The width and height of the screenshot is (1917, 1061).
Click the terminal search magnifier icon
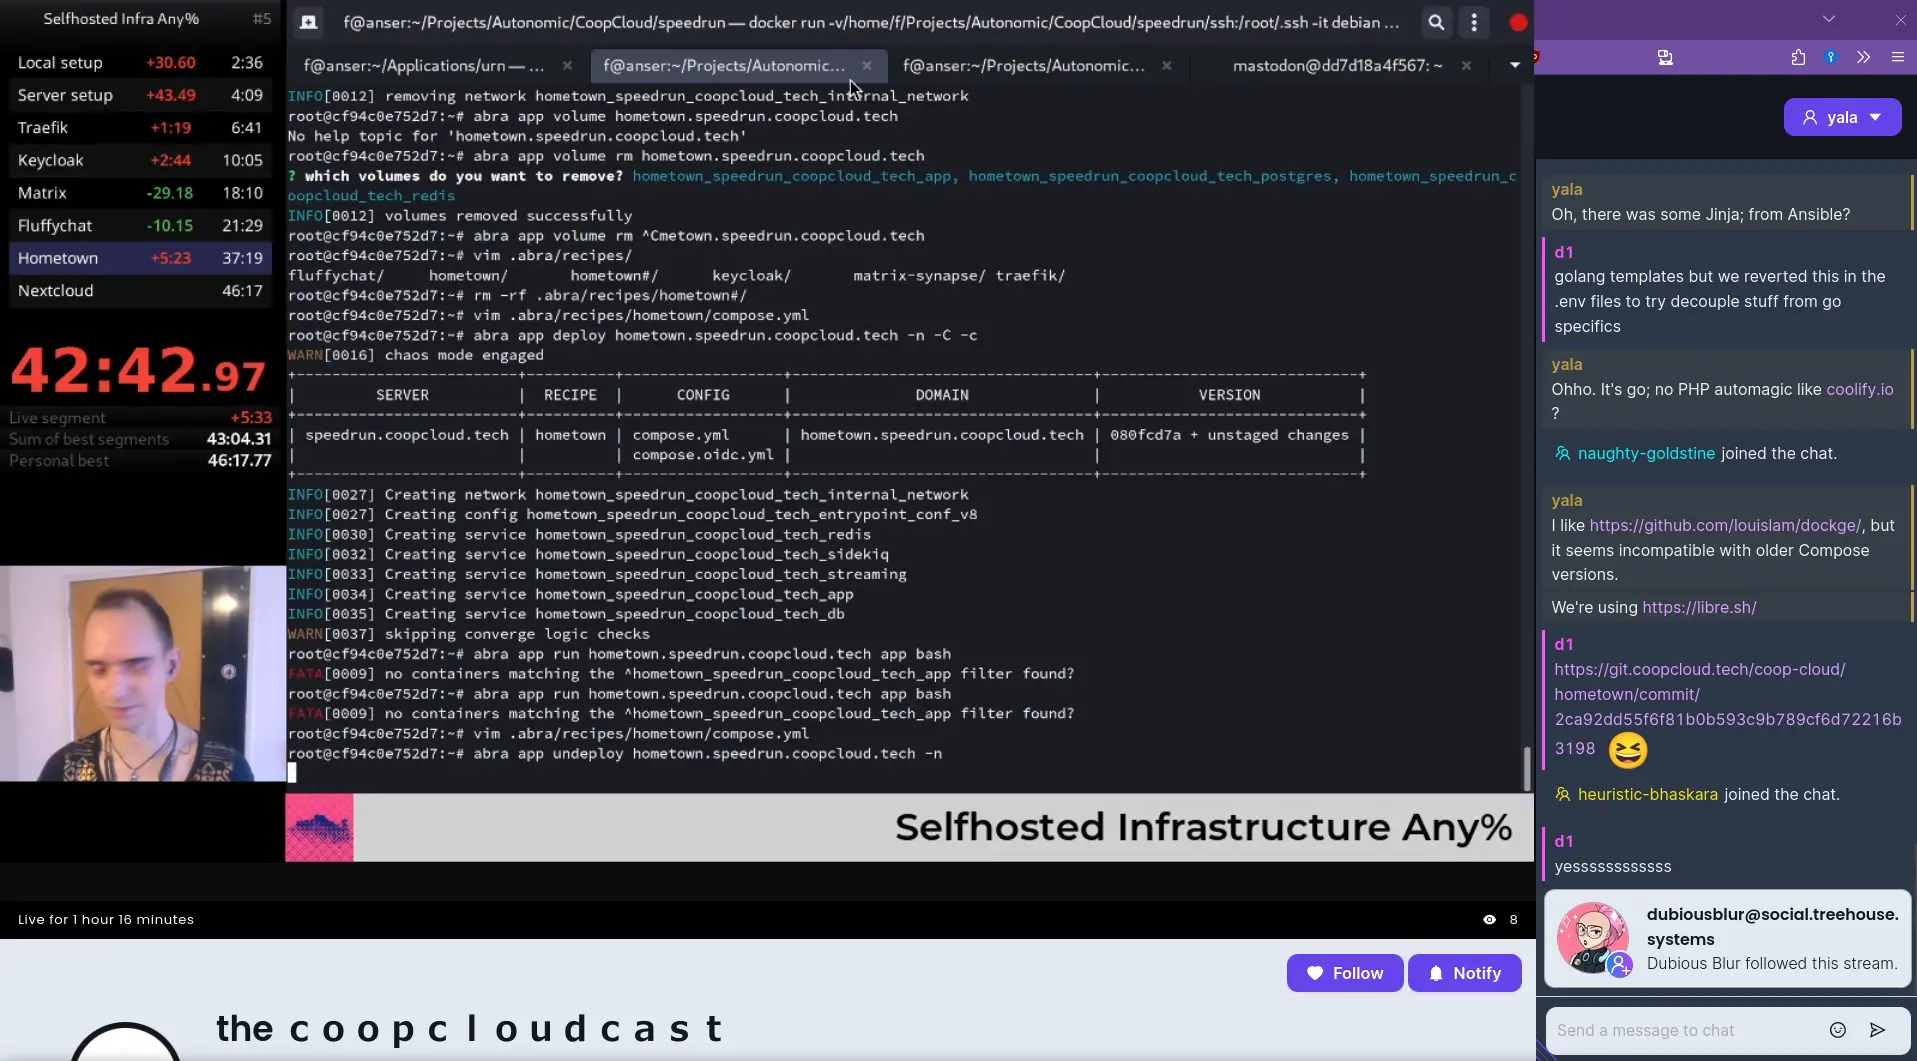[1436, 22]
